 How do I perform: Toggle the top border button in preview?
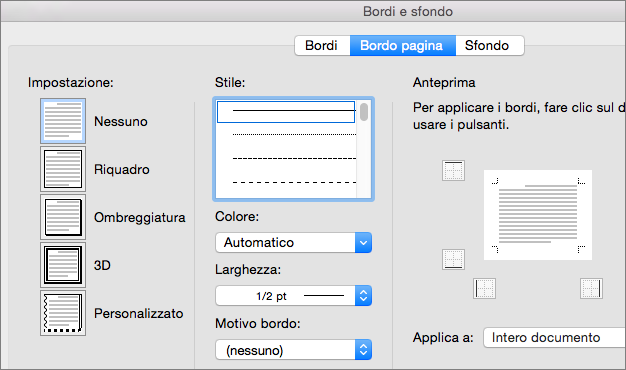click(x=453, y=170)
